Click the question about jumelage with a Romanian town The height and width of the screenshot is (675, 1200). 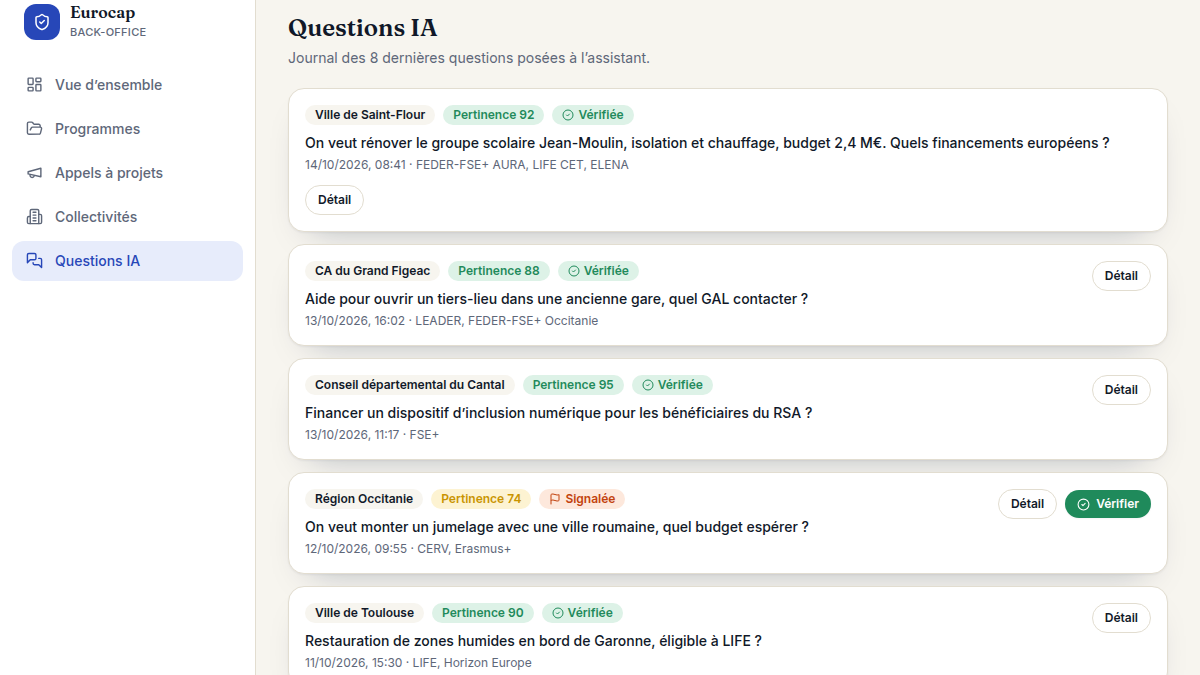[557, 527]
